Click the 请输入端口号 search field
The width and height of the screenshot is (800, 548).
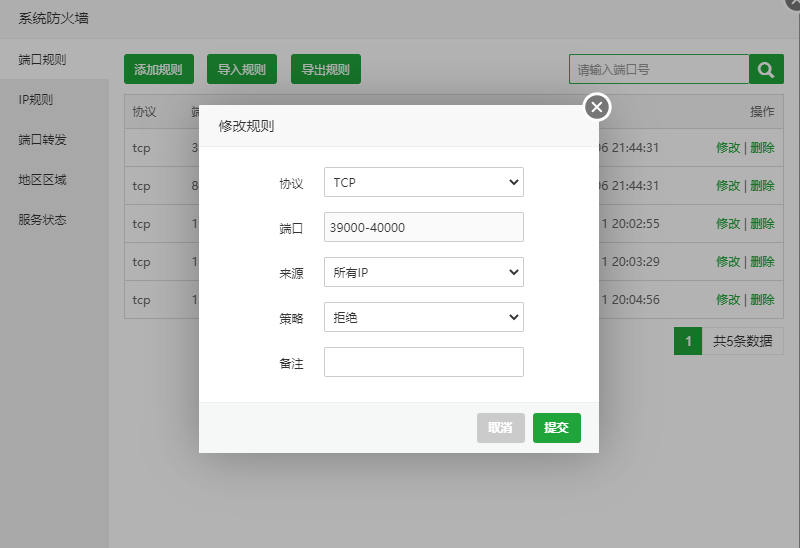(x=659, y=69)
